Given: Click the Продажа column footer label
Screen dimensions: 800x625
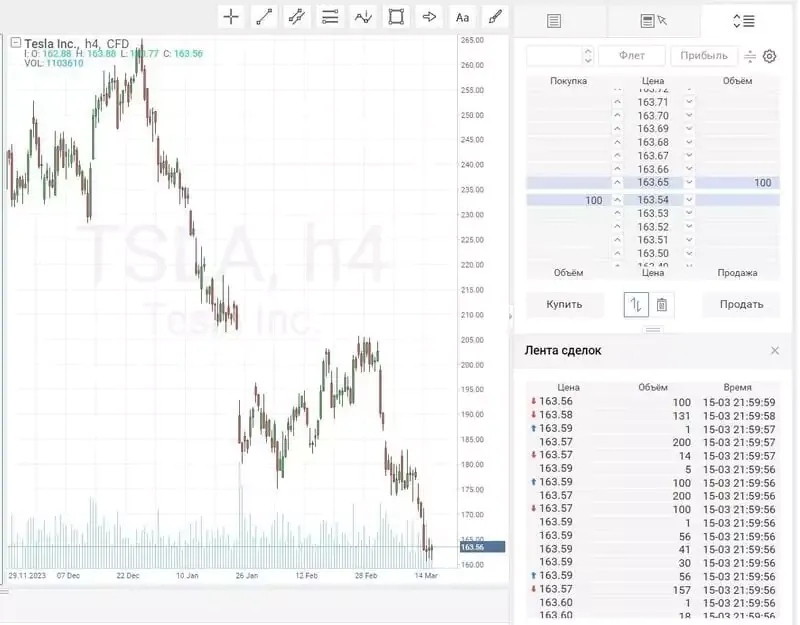Looking at the screenshot, I should tap(737, 273).
